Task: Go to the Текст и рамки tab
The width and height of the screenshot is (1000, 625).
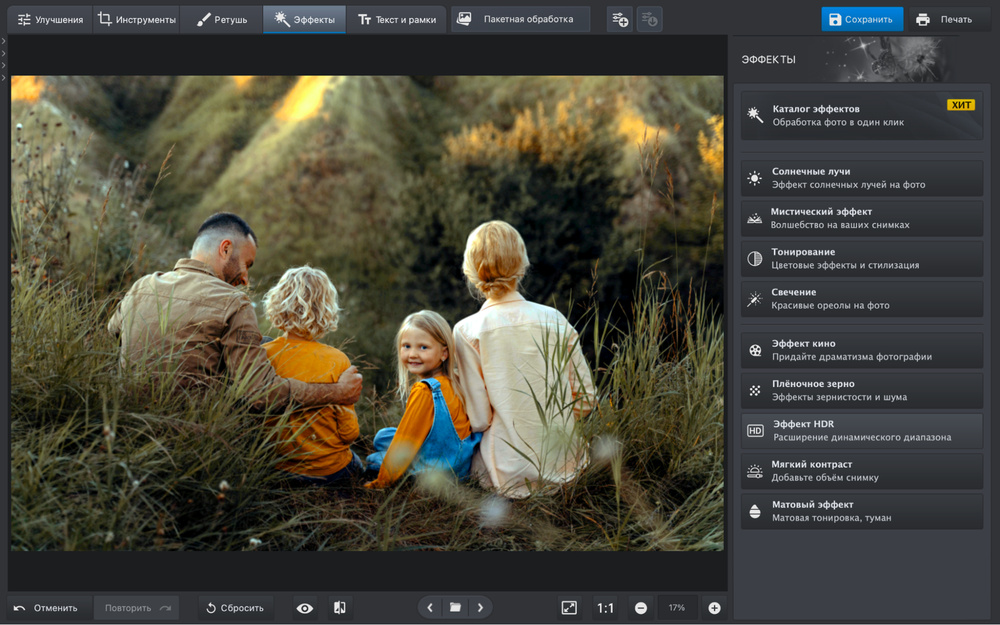Action: pos(397,19)
